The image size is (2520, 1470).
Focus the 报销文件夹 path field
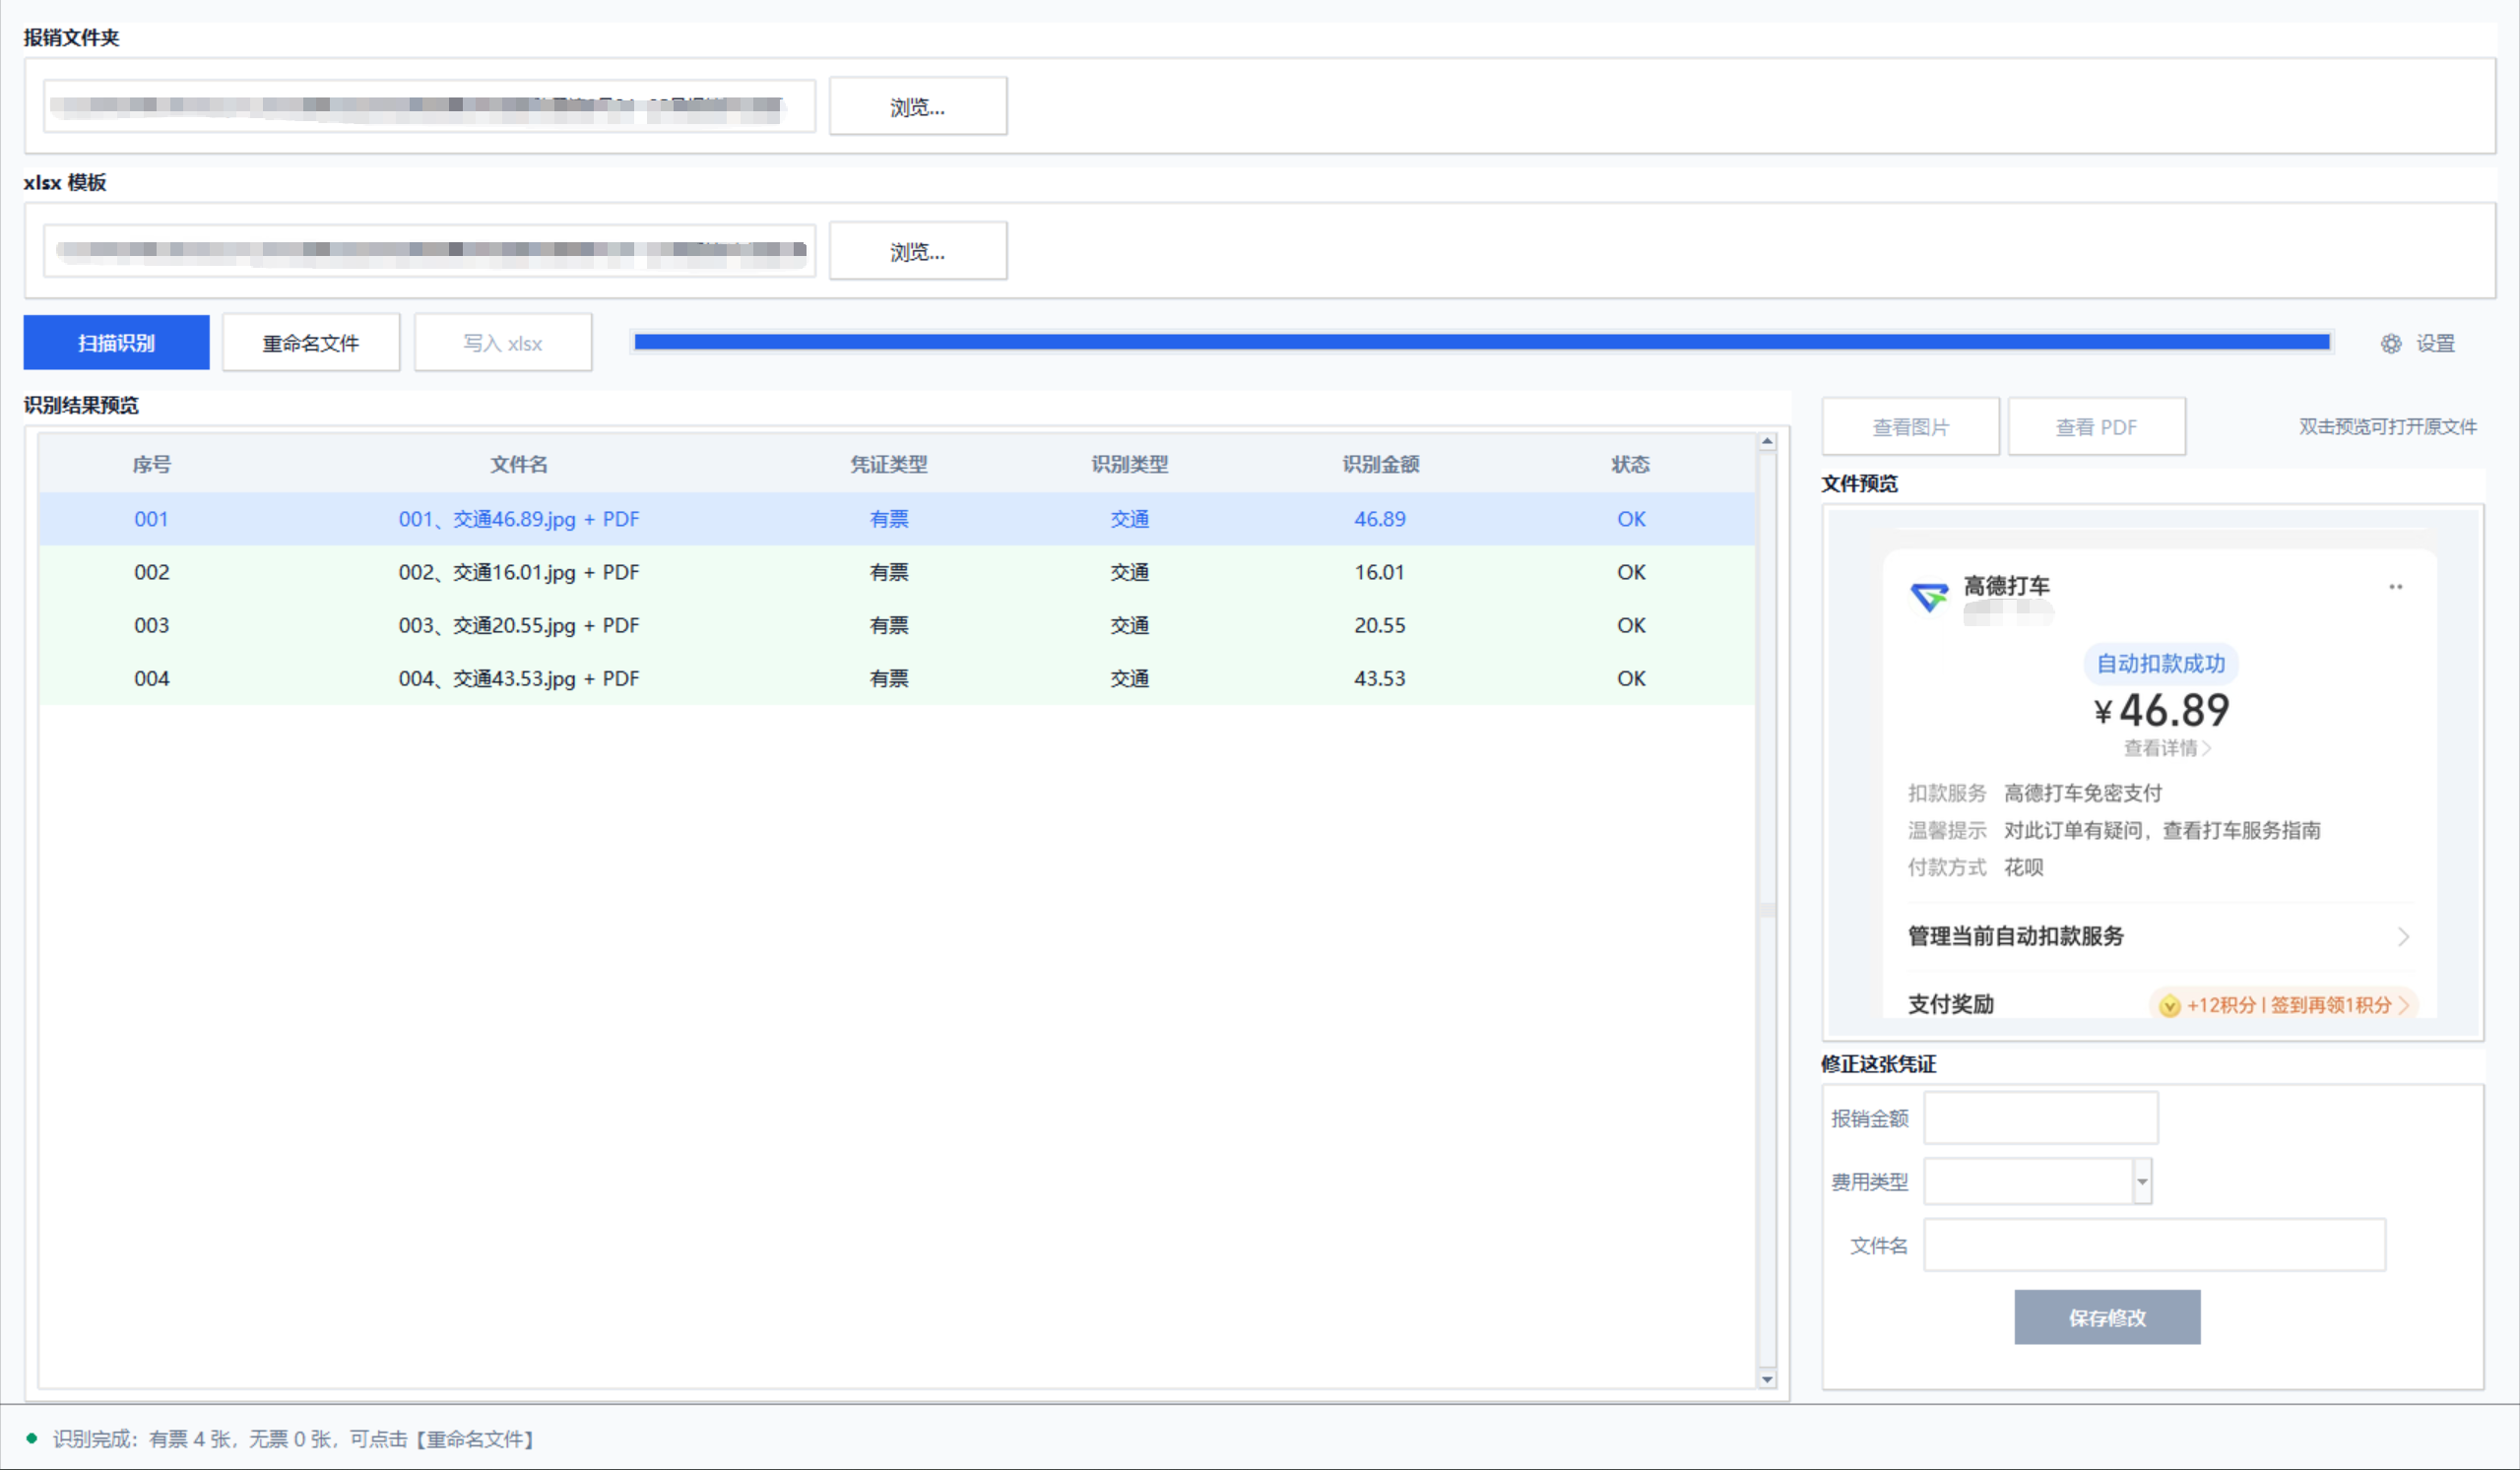pos(429,106)
